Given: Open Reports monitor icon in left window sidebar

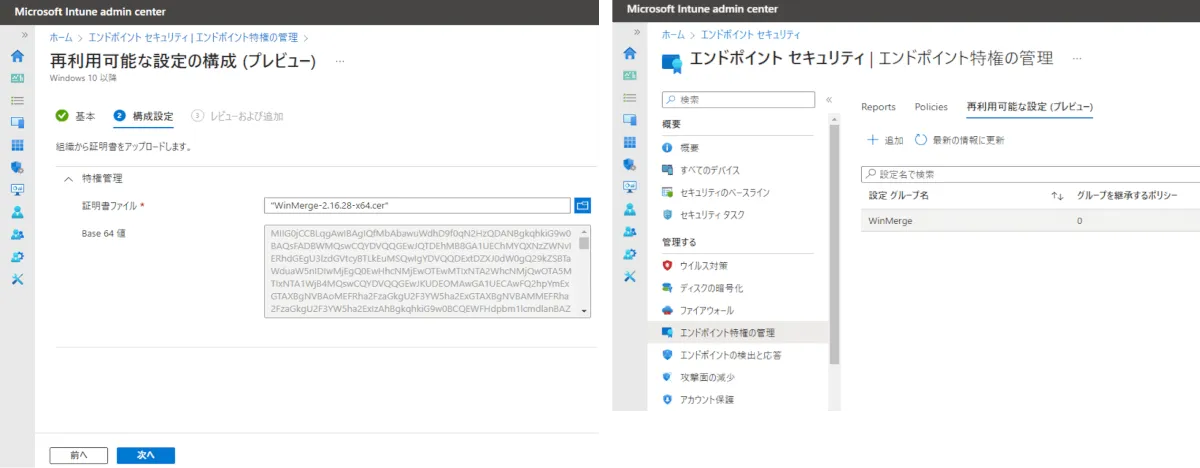Looking at the screenshot, I should tap(17, 189).
